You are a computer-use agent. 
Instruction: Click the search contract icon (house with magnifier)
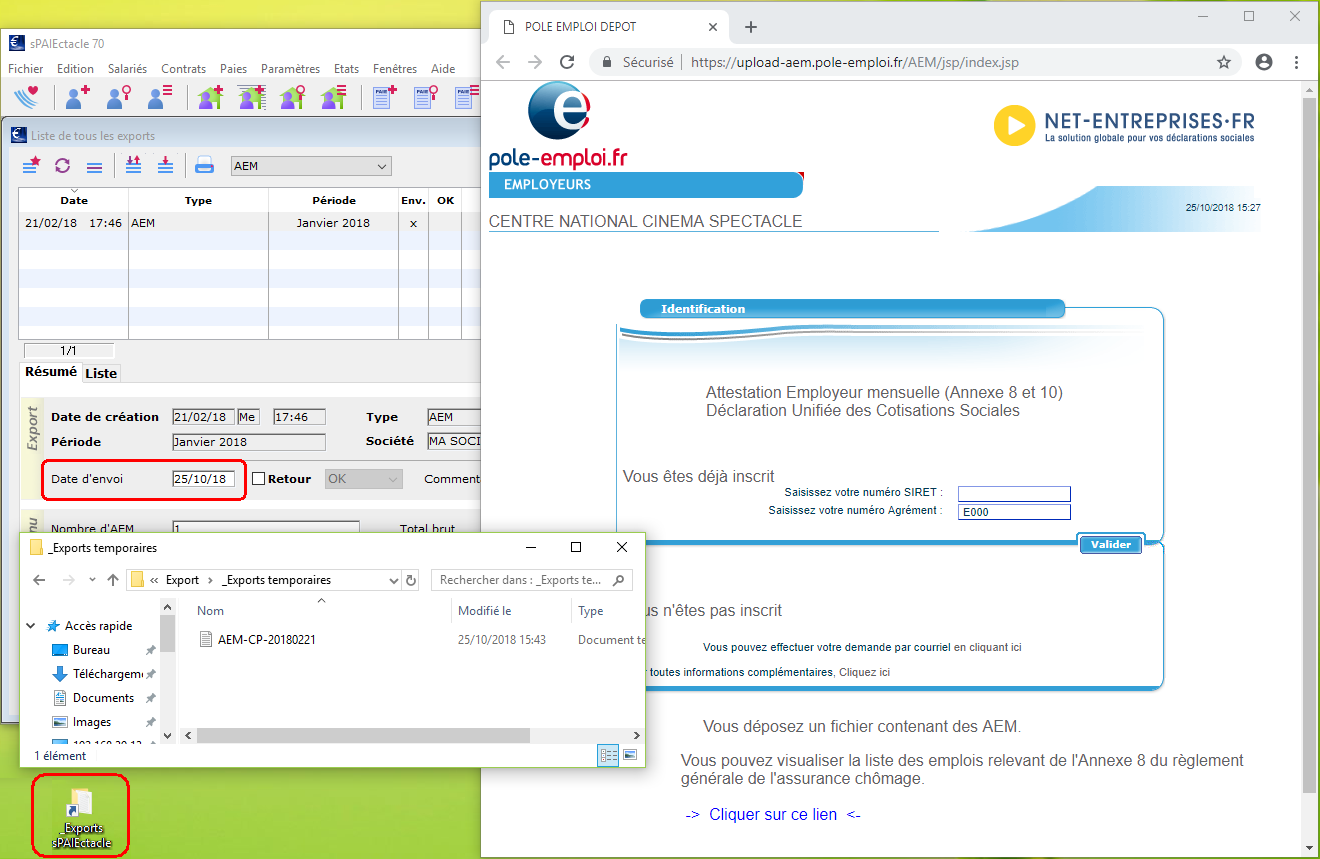(x=292, y=97)
